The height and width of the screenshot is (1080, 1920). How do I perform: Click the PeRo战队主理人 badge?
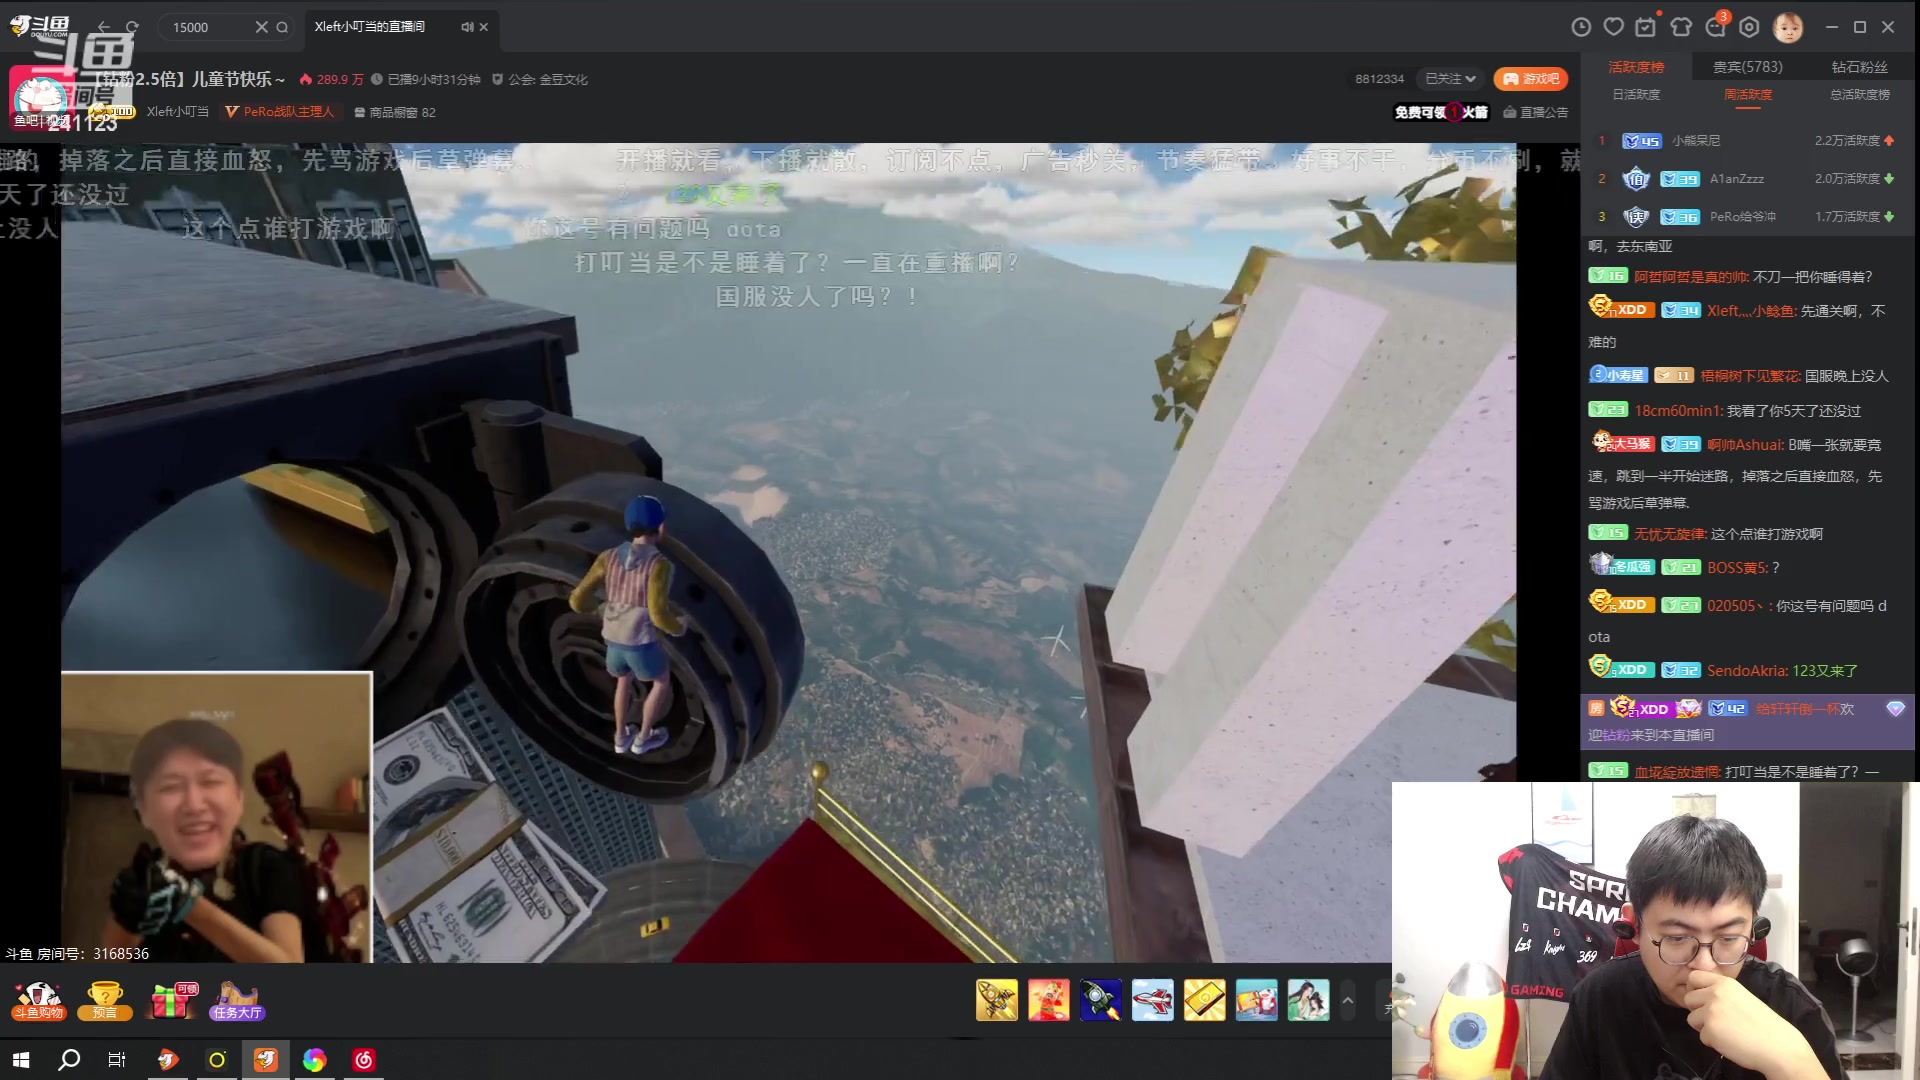pos(280,112)
